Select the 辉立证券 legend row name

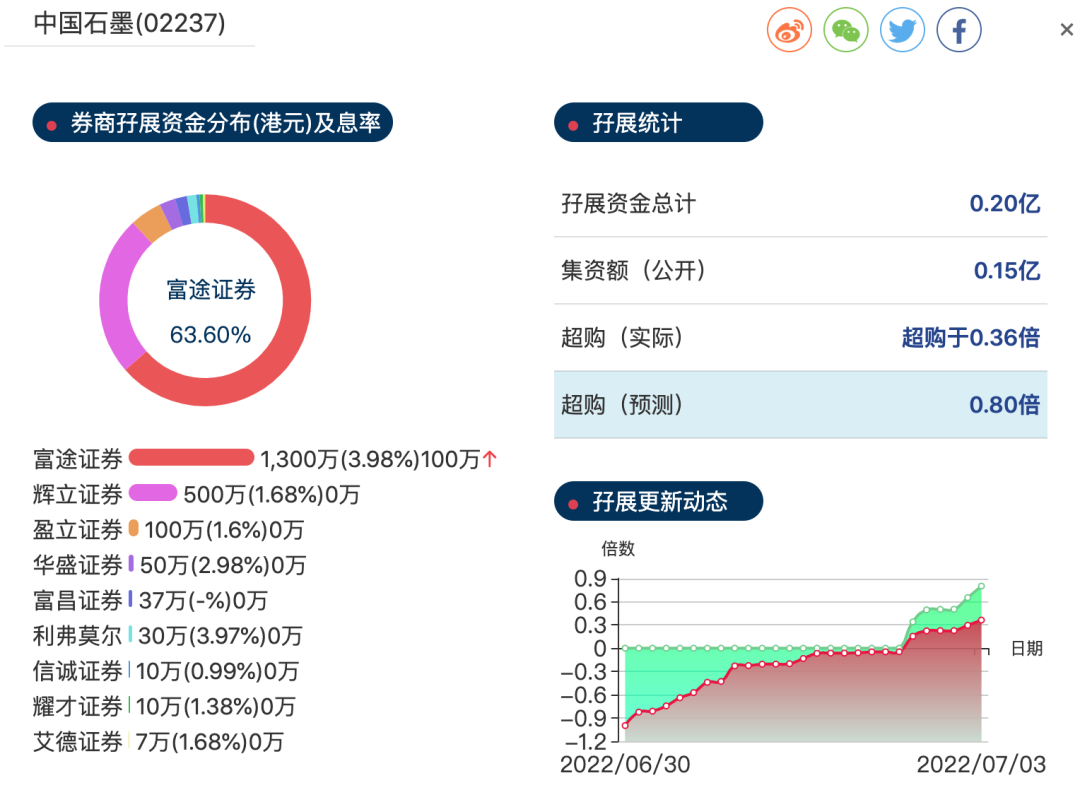coord(78,494)
